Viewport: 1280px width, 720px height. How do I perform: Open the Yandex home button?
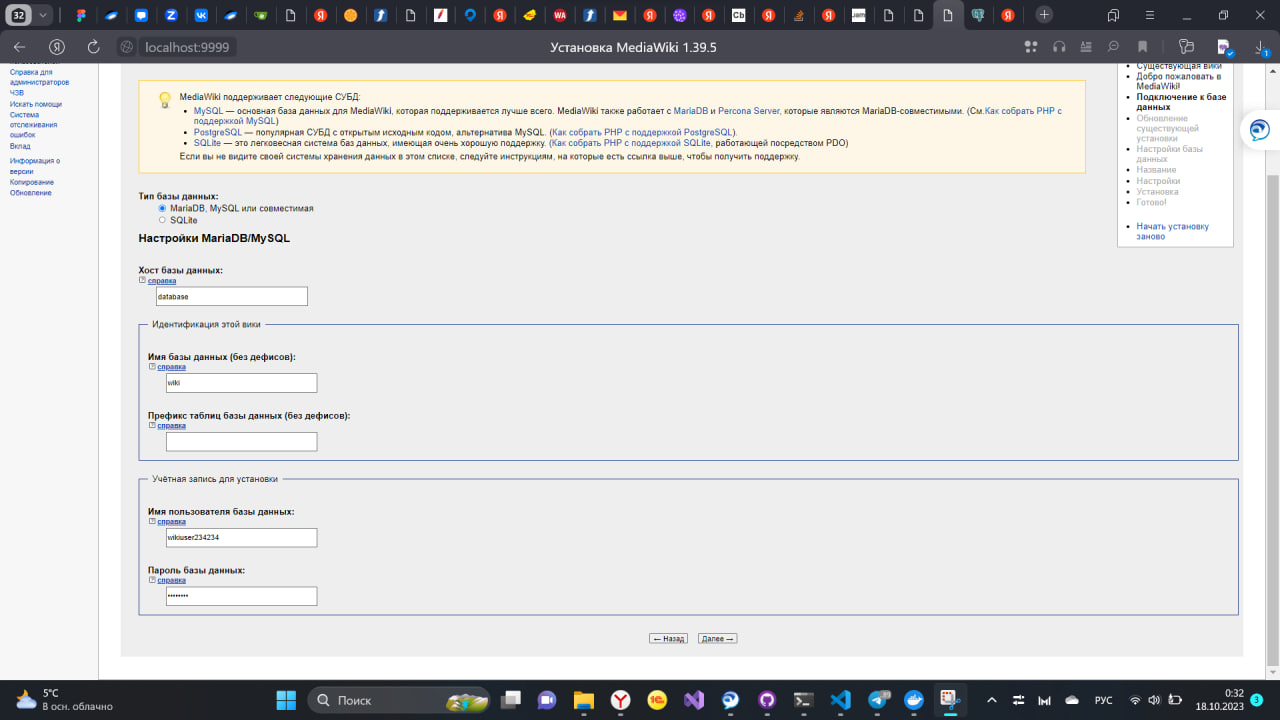(57, 47)
